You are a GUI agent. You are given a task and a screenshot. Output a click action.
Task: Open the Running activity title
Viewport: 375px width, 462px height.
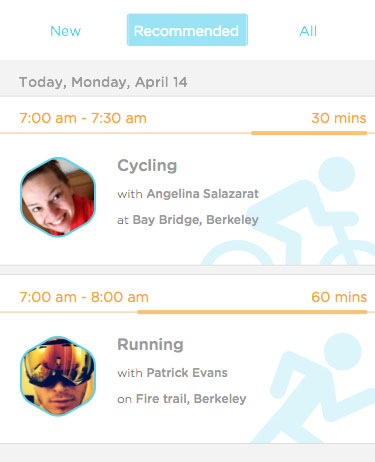(x=150, y=344)
